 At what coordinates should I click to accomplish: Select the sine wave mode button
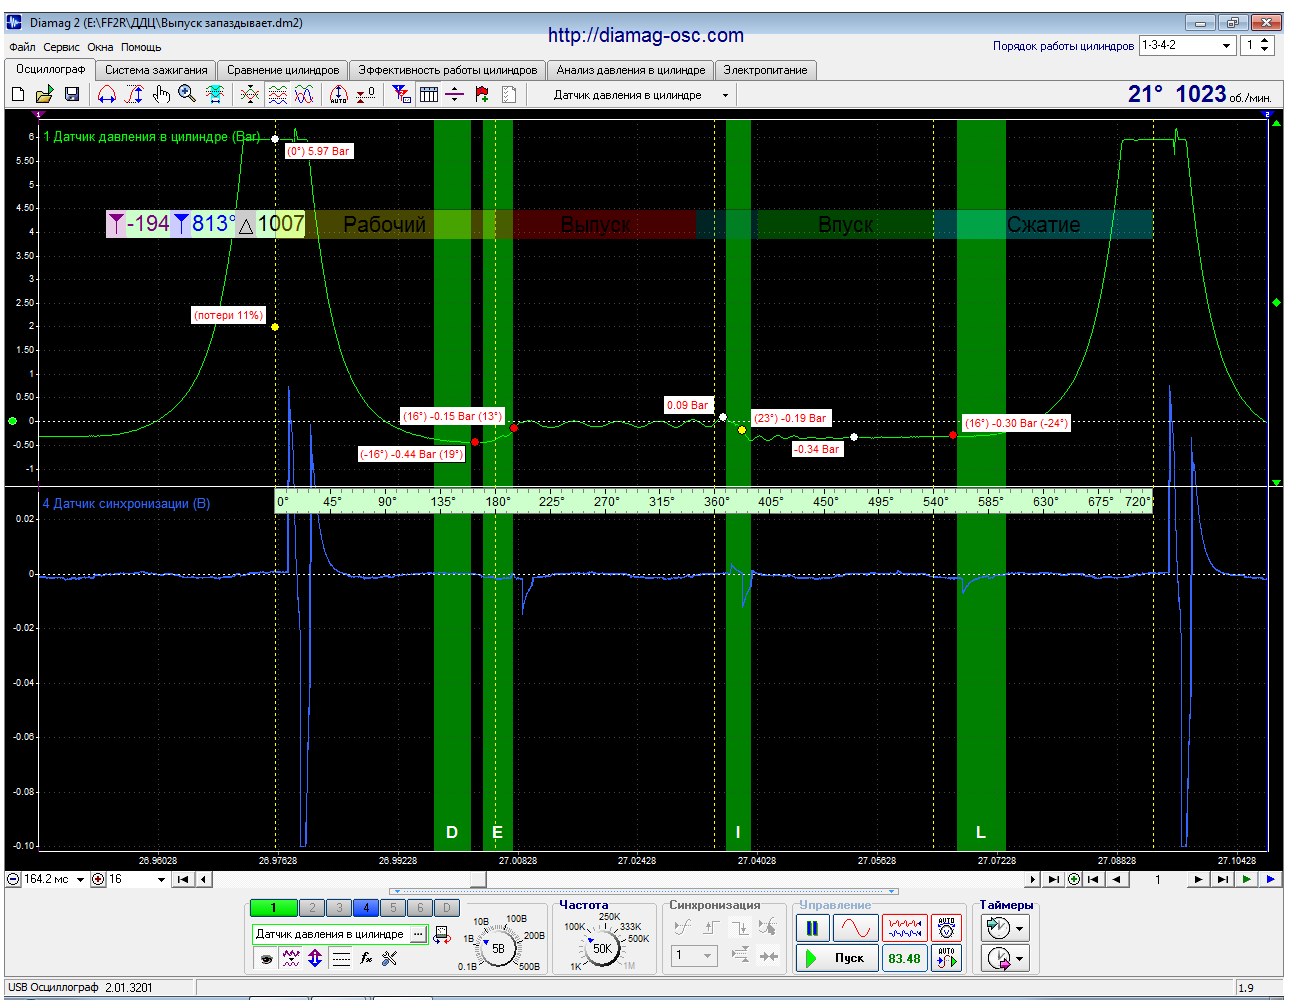click(856, 928)
